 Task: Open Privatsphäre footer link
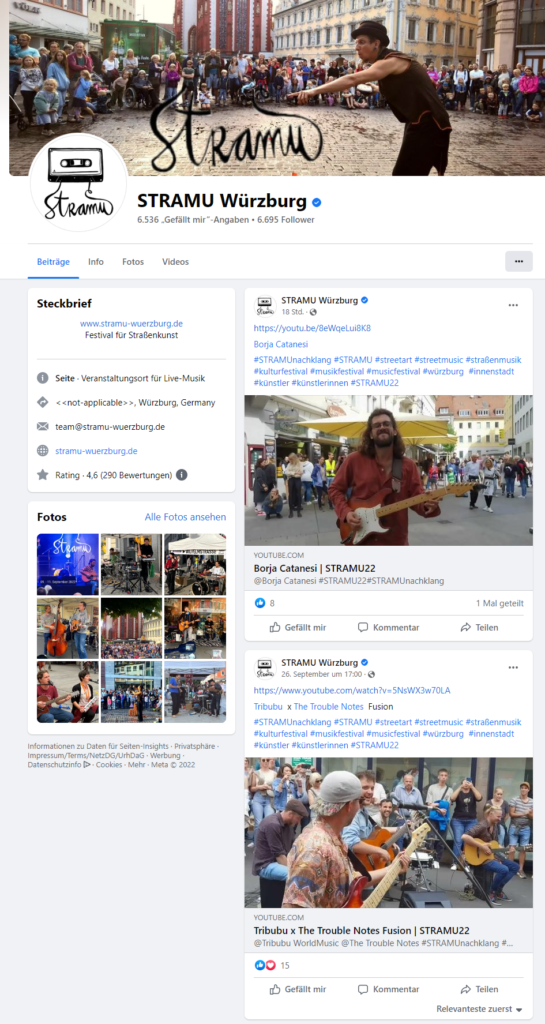[195, 746]
